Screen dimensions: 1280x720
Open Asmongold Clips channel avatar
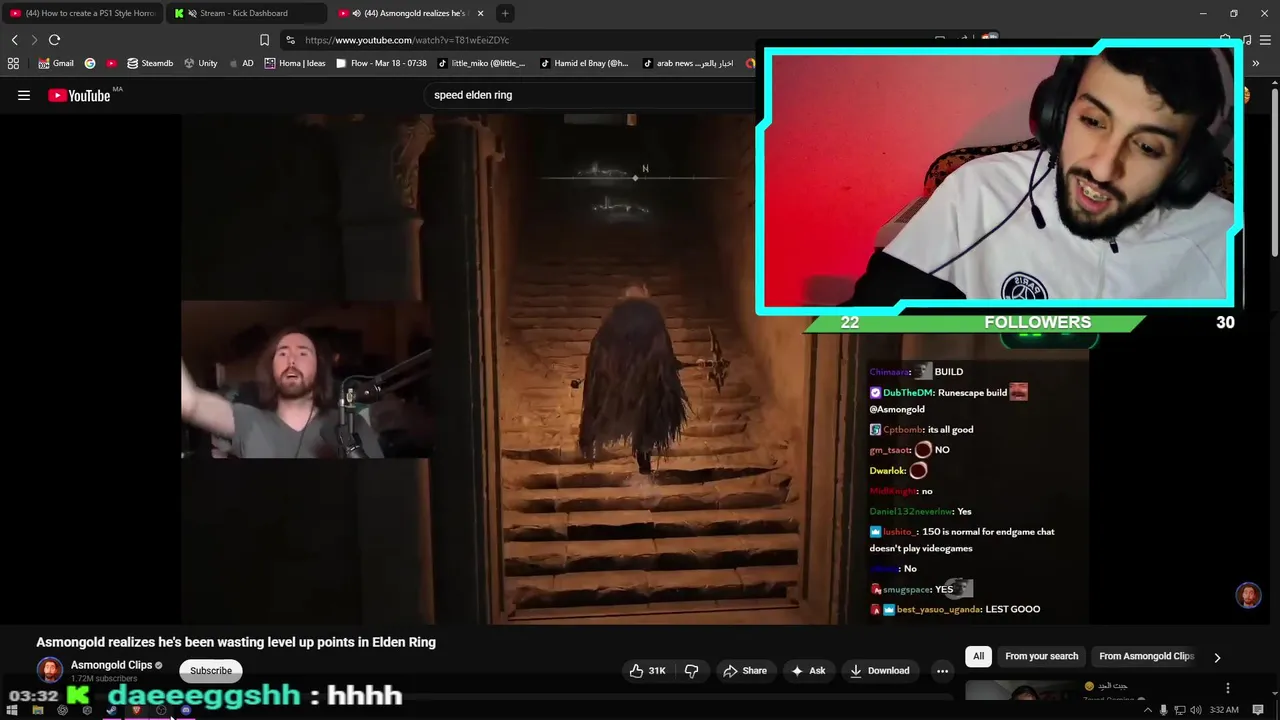coord(50,670)
